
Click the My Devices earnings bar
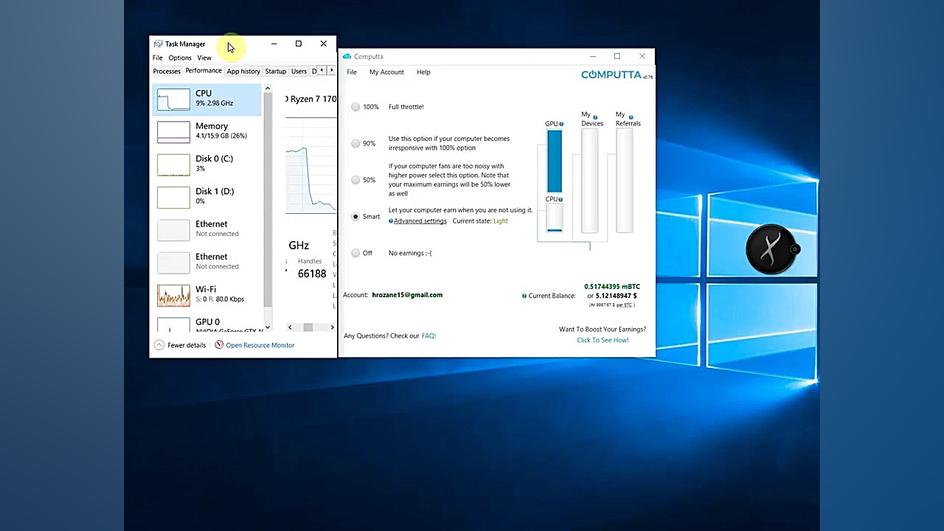(x=590, y=181)
